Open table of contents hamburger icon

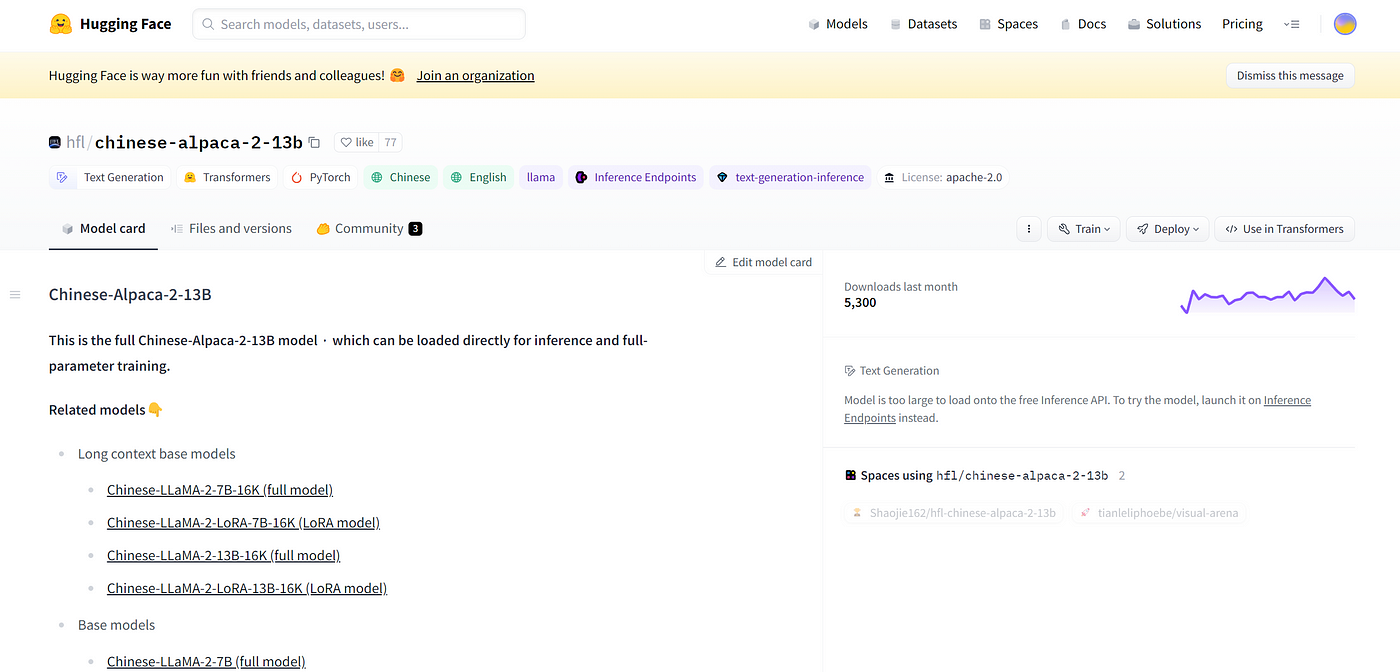[15, 294]
